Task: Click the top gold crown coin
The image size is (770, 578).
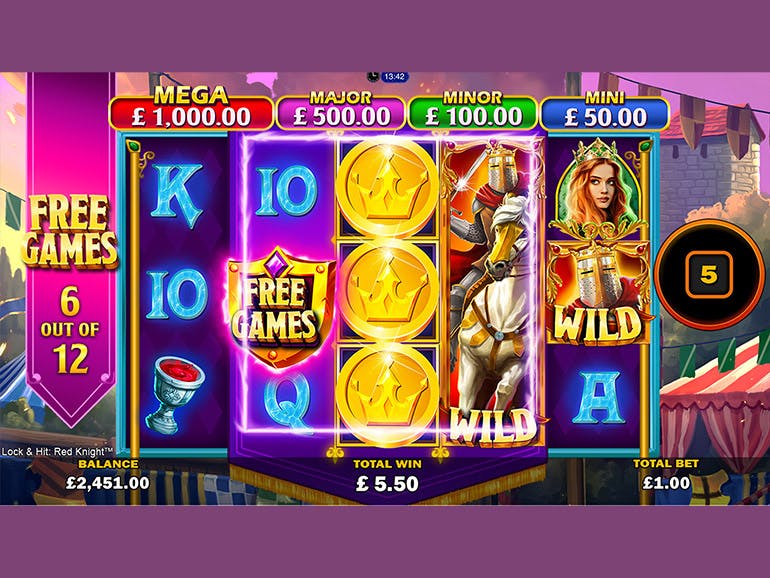Action: 387,188
